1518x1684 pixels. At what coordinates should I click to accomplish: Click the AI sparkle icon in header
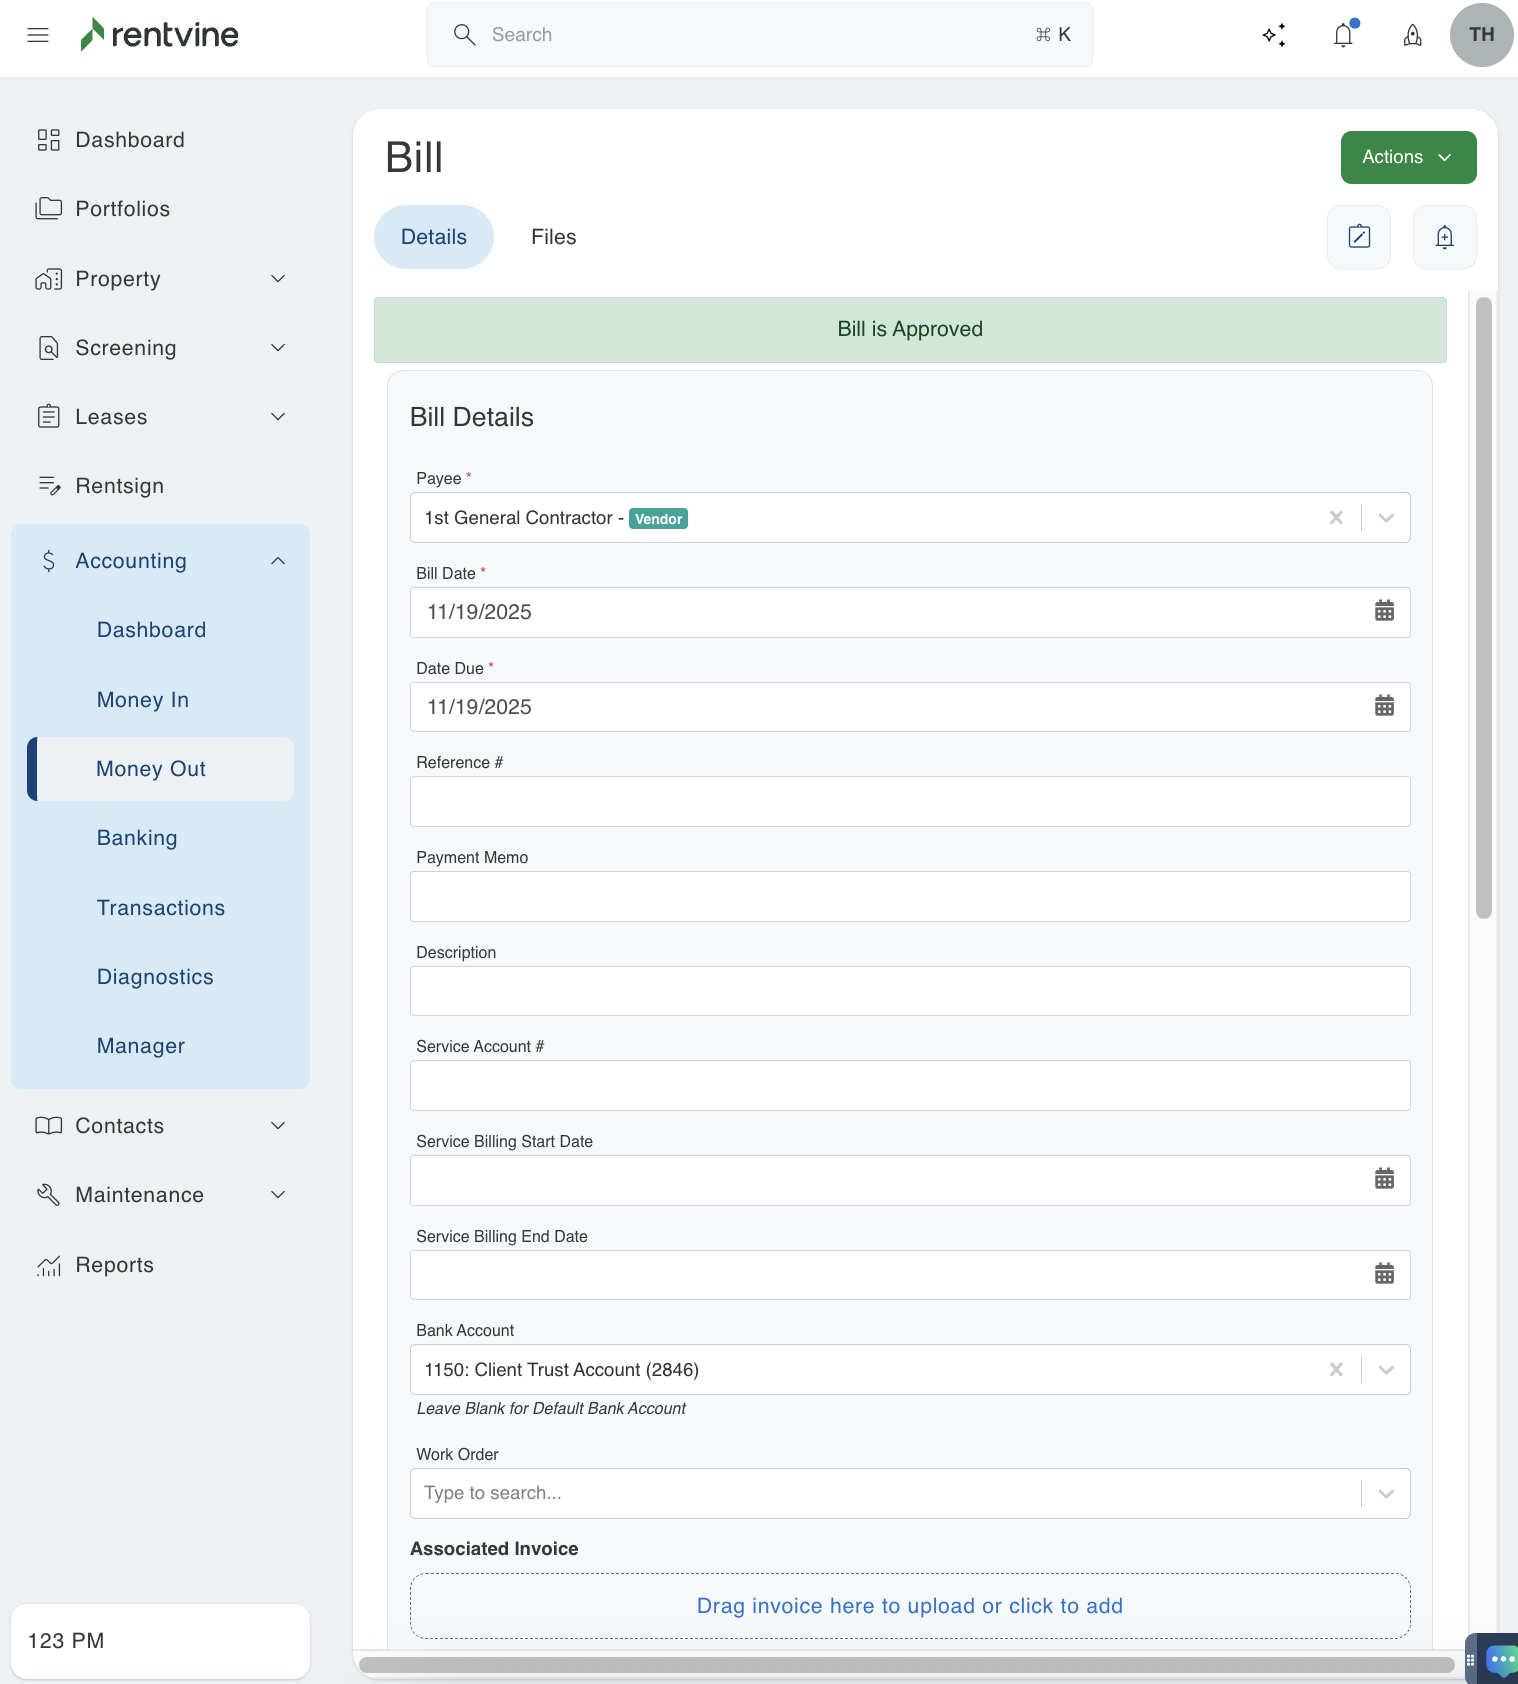click(1274, 35)
